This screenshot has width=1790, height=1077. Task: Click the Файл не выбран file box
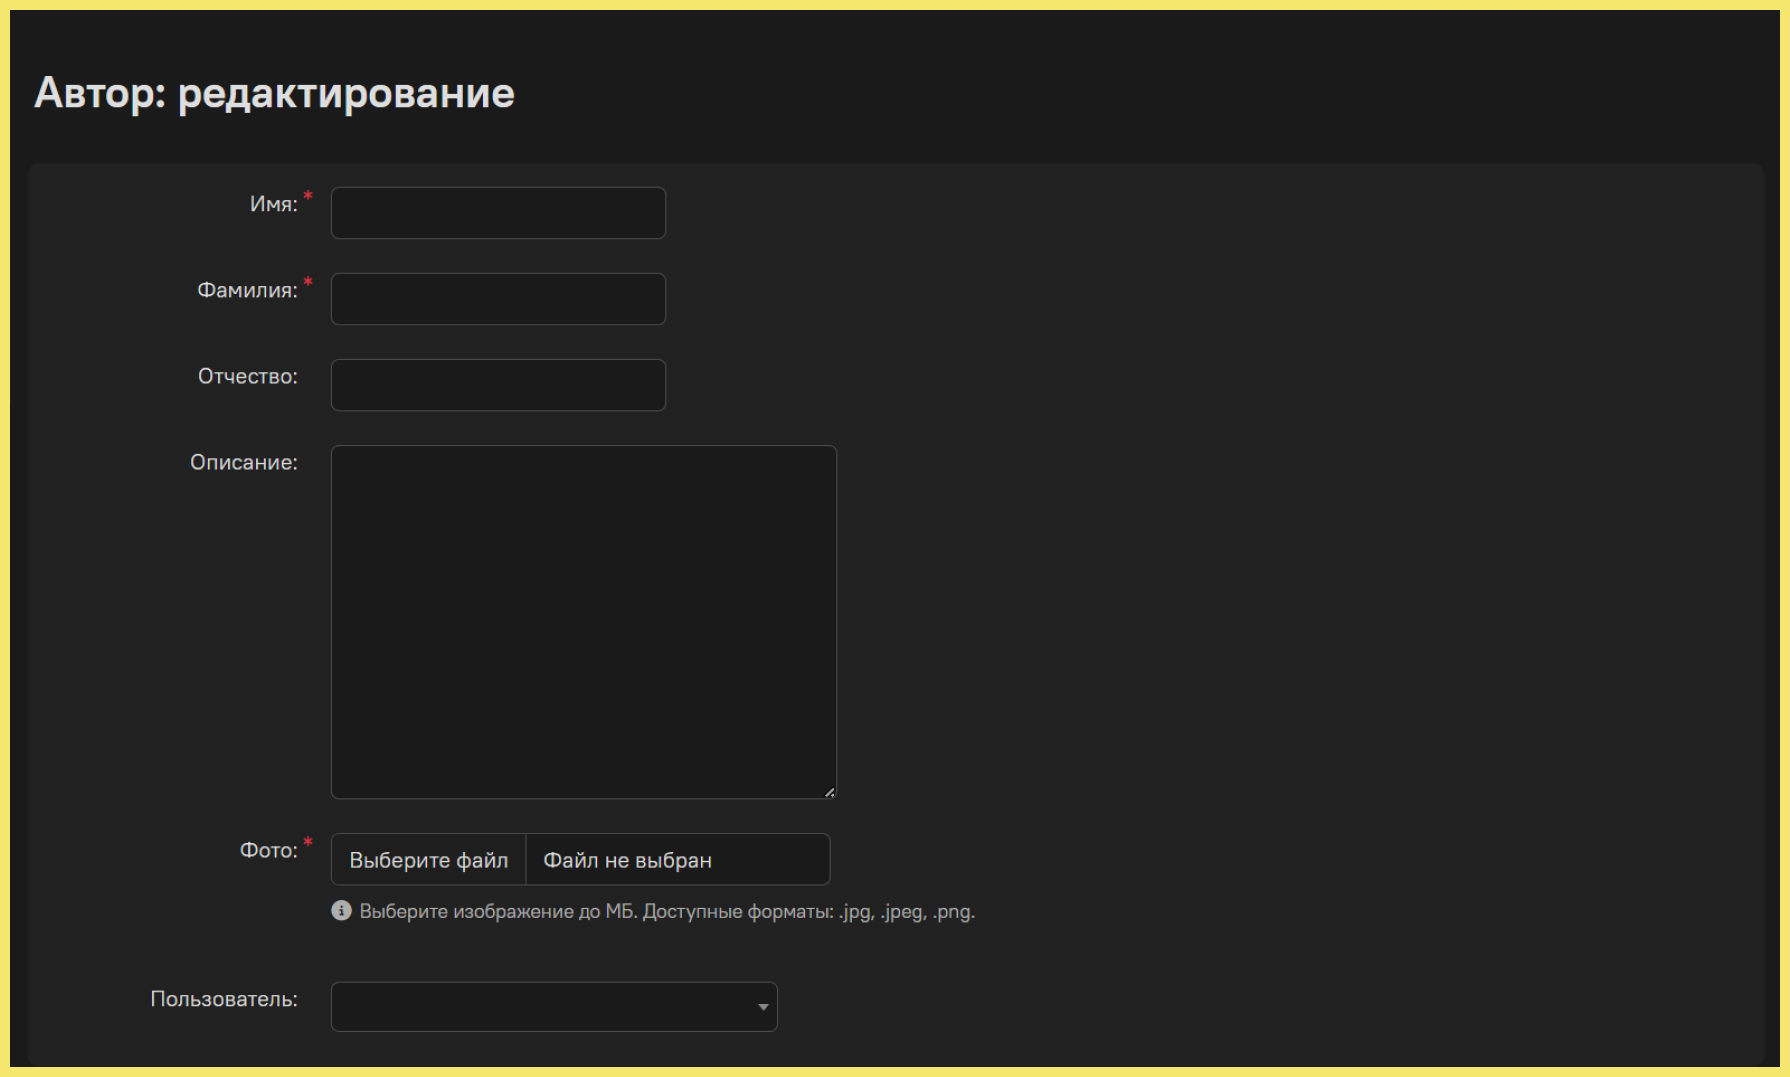(678, 860)
